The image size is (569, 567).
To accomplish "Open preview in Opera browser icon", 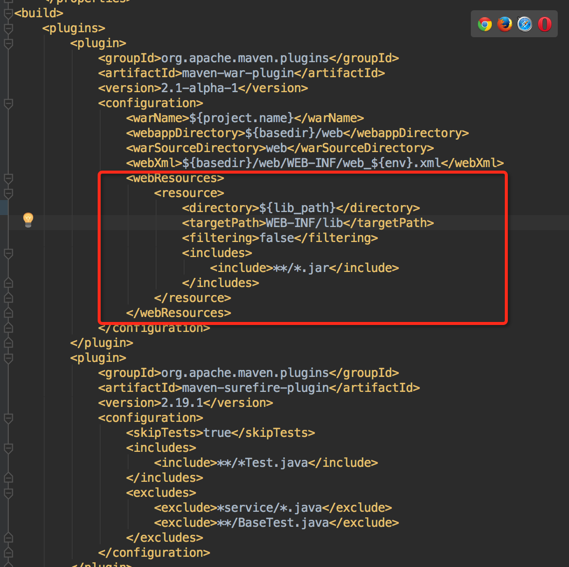I will pos(544,24).
